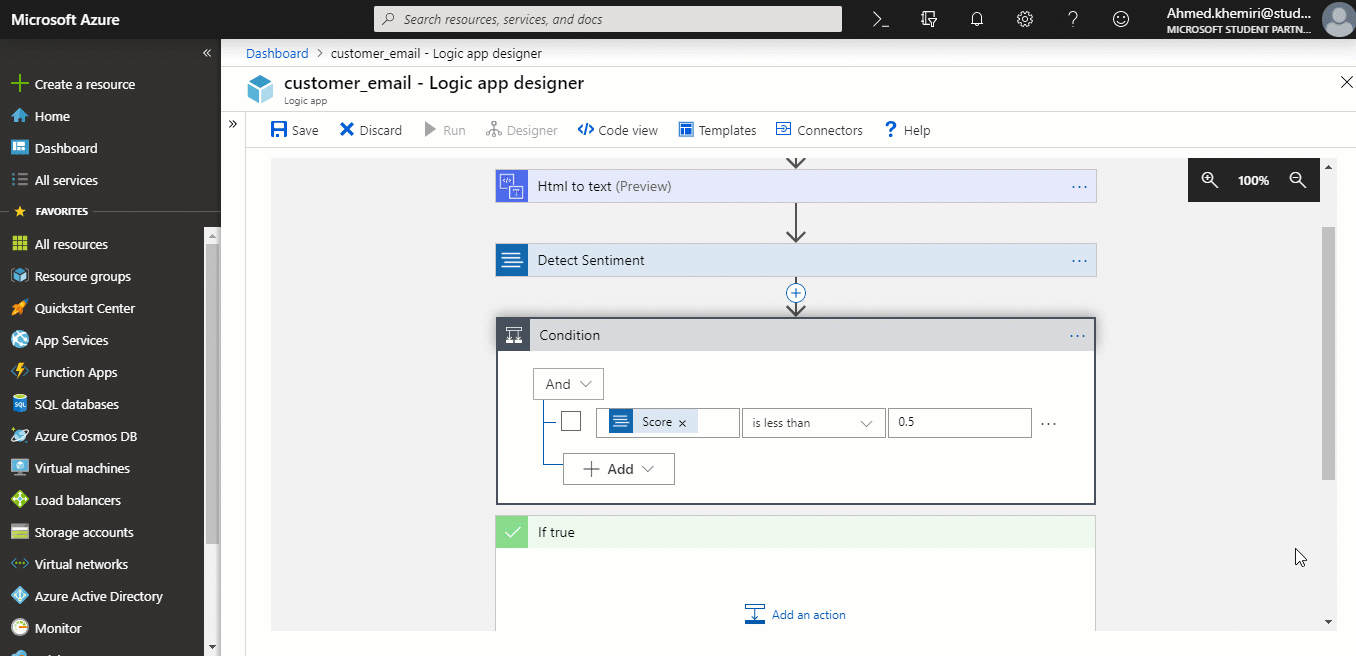Image resolution: width=1356 pixels, height=656 pixels.
Task: Expand the Html to text step
Action: (796, 186)
